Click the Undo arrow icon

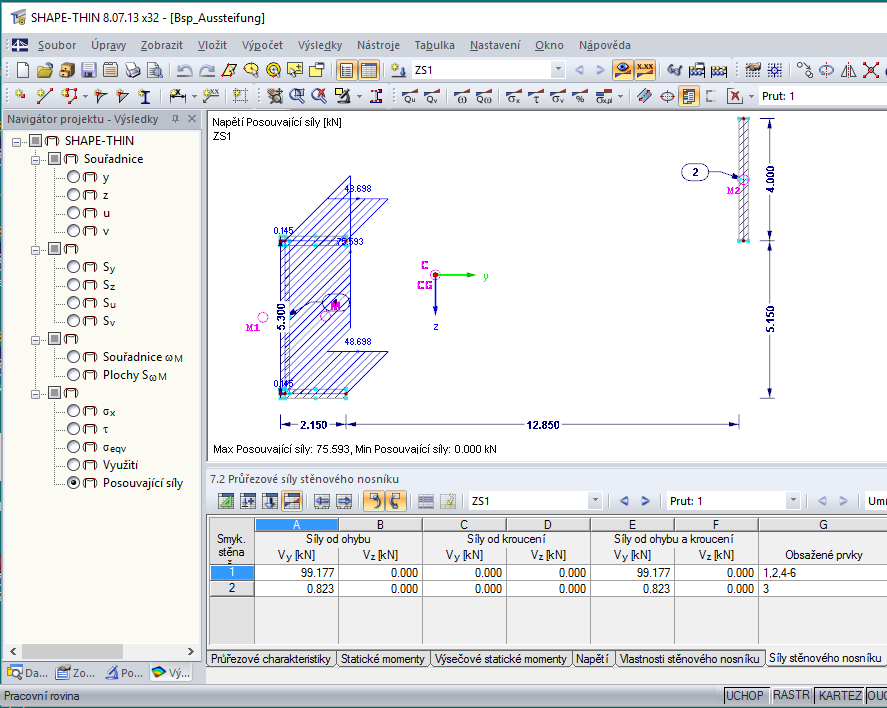184,70
